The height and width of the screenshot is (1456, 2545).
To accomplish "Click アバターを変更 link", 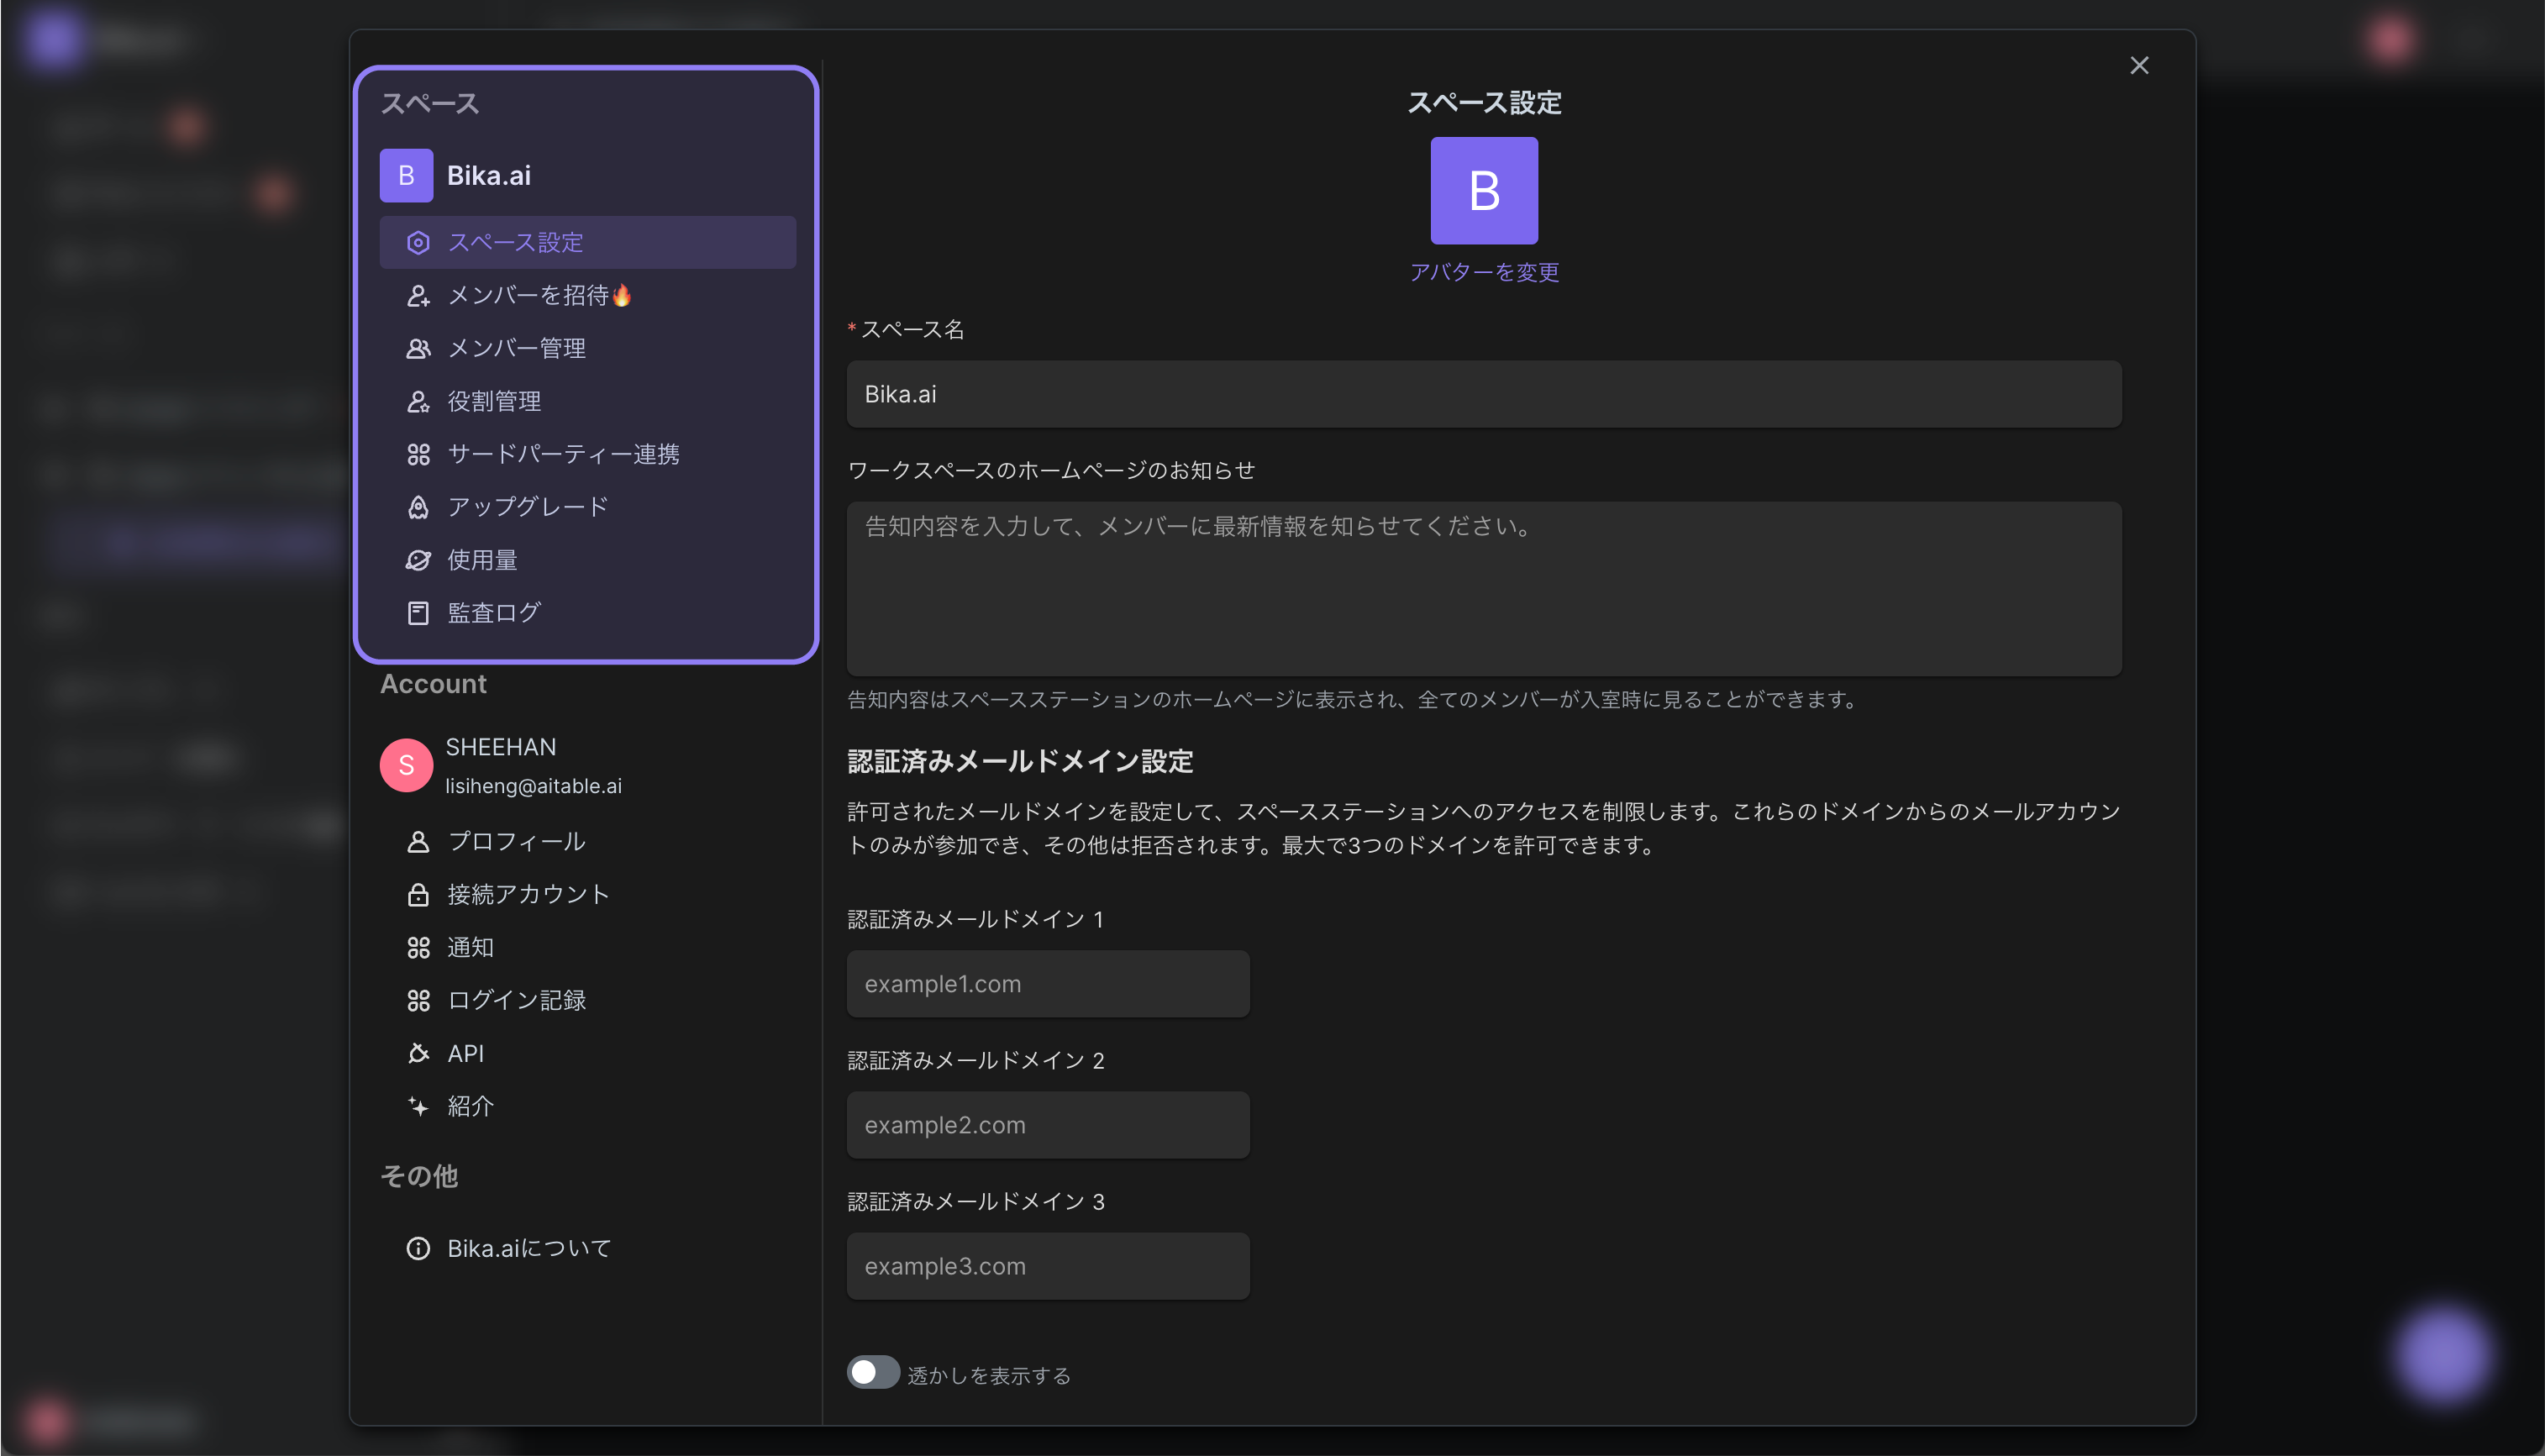I will [1484, 273].
